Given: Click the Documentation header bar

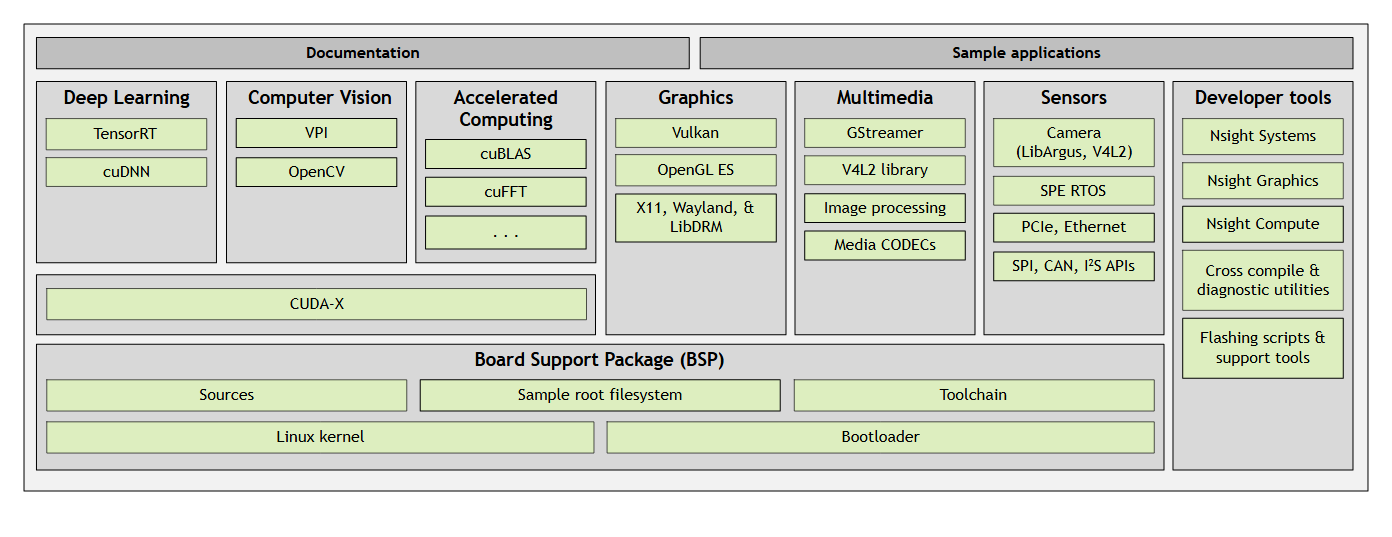Looking at the screenshot, I should [363, 53].
